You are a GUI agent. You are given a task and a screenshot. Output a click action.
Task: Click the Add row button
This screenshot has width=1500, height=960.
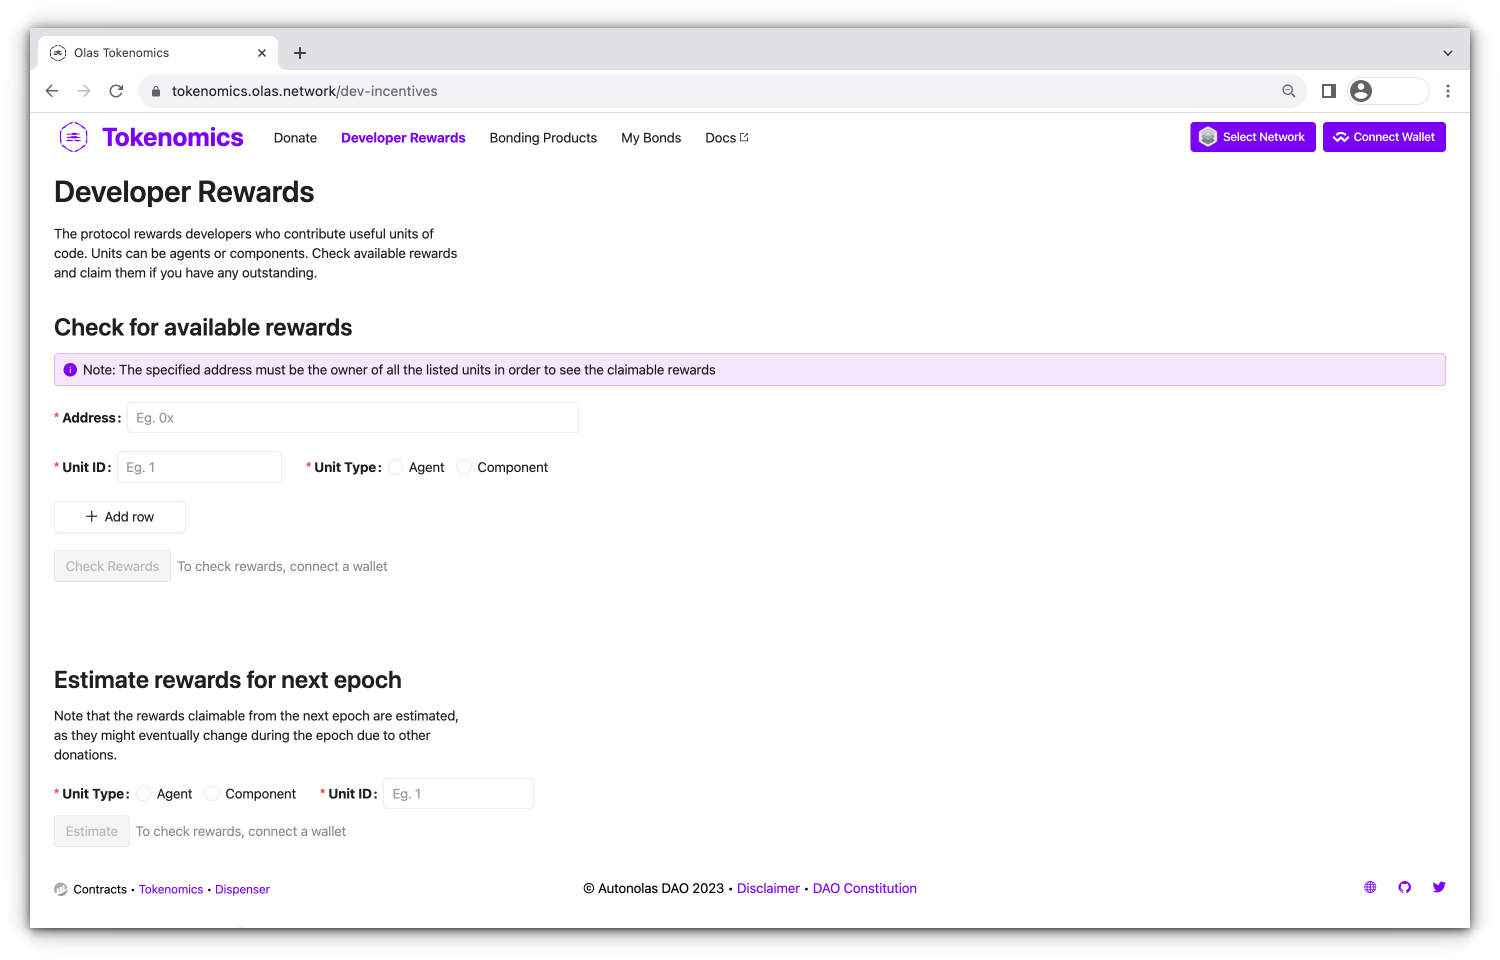(x=120, y=517)
